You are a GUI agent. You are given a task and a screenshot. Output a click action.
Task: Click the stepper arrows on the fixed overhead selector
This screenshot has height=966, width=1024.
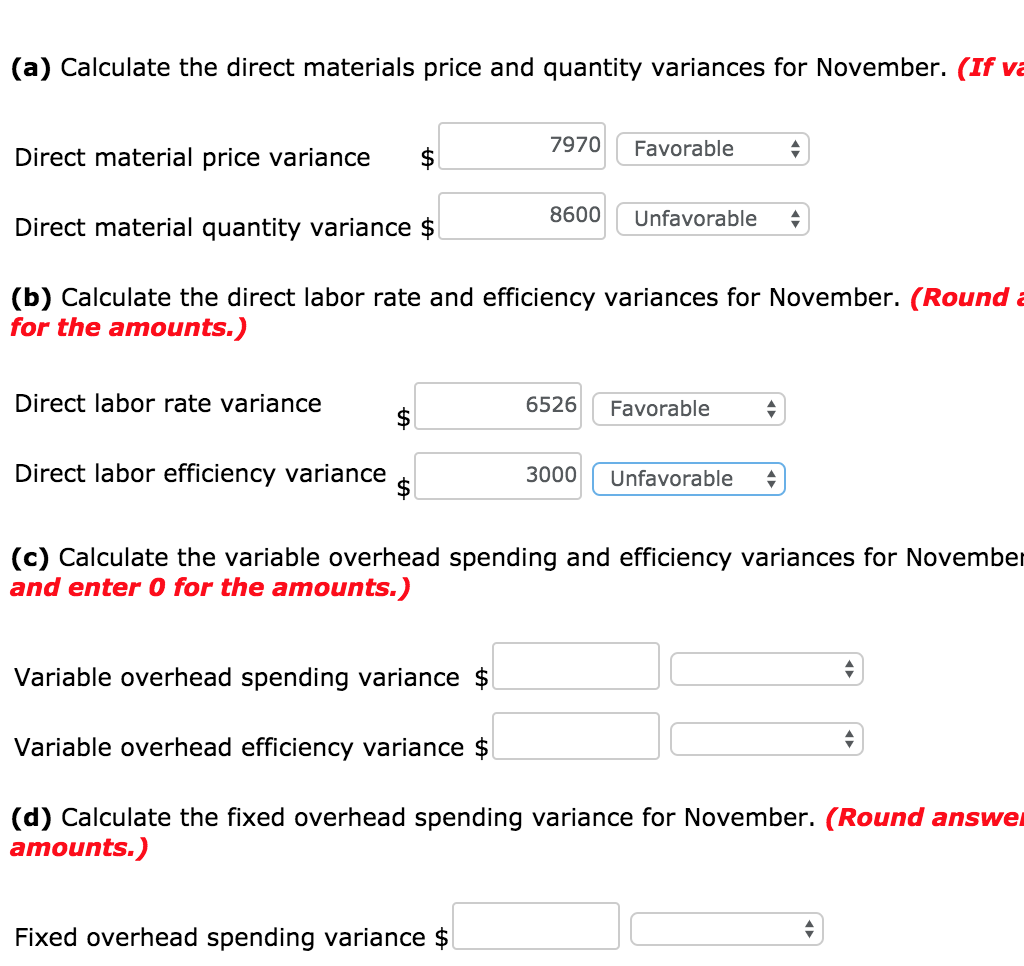click(x=808, y=928)
